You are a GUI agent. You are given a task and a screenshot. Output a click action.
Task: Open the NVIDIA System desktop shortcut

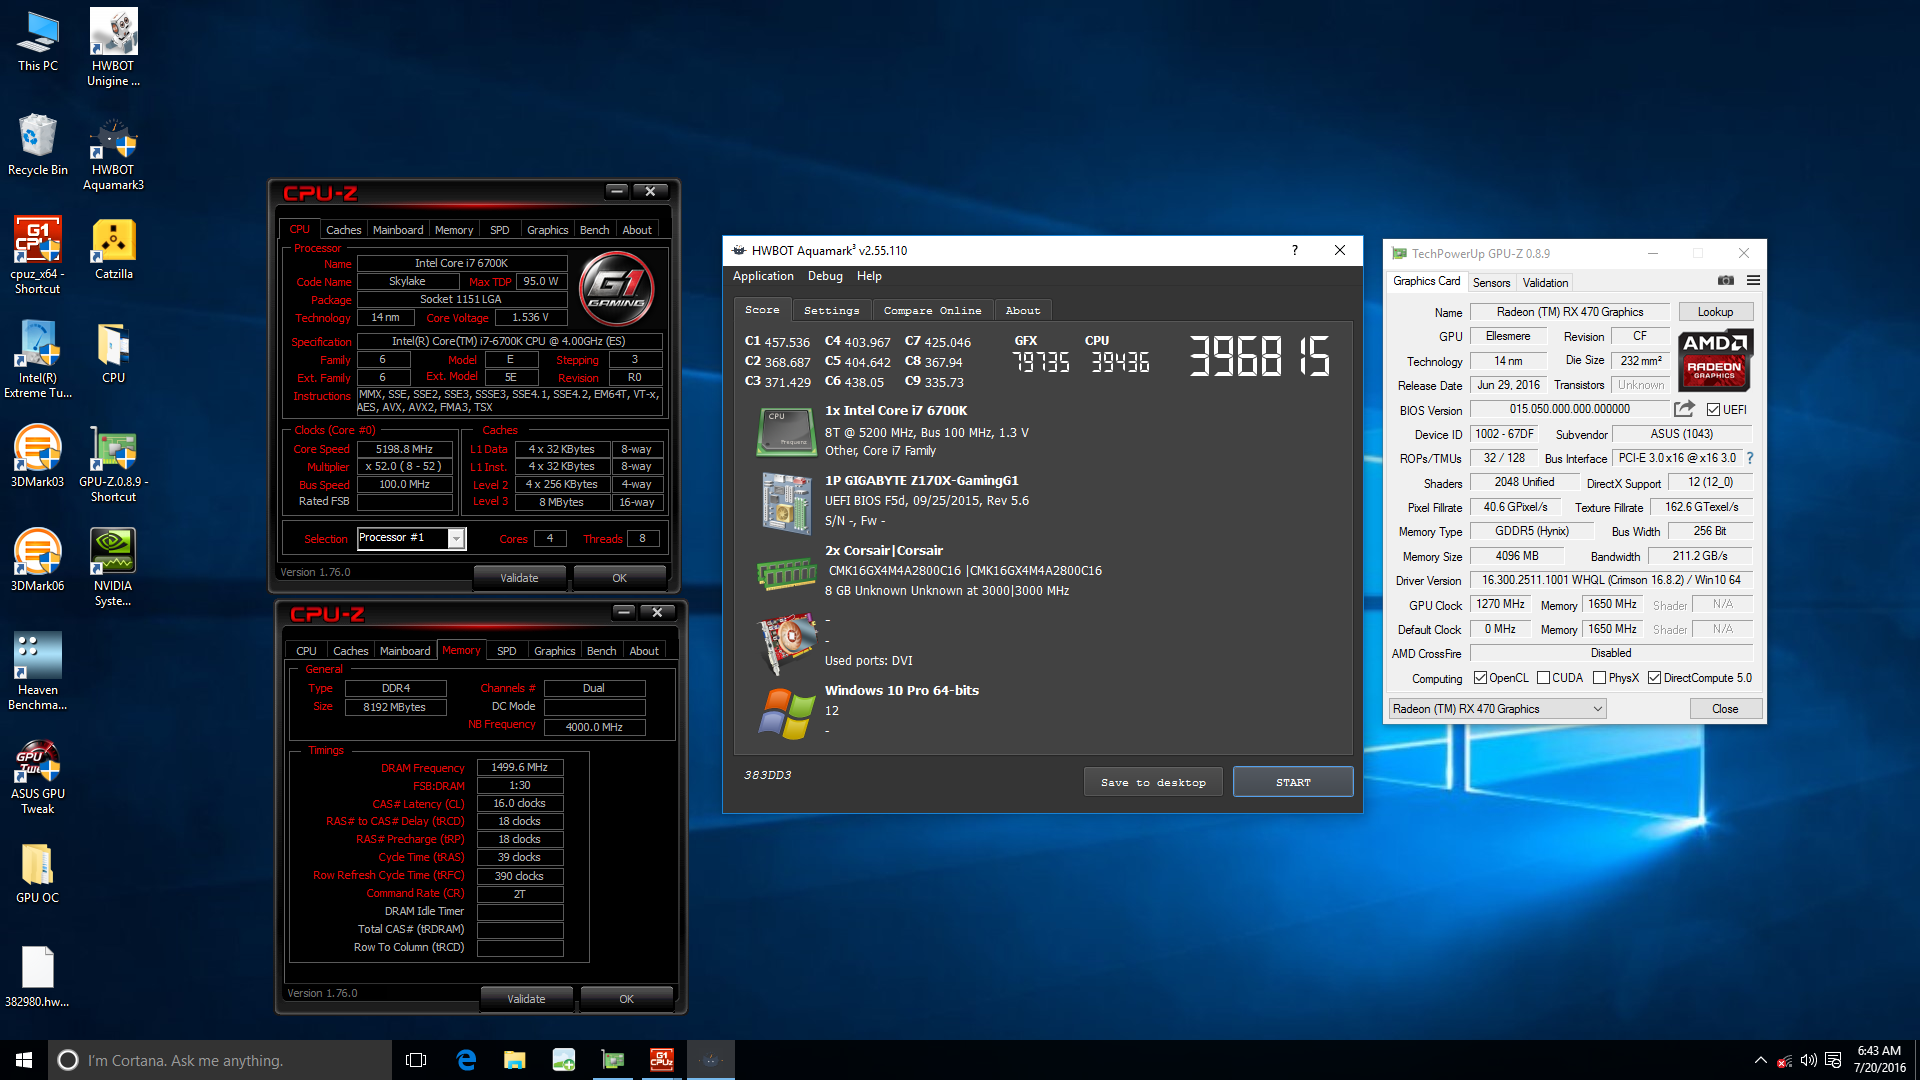[x=113, y=568]
